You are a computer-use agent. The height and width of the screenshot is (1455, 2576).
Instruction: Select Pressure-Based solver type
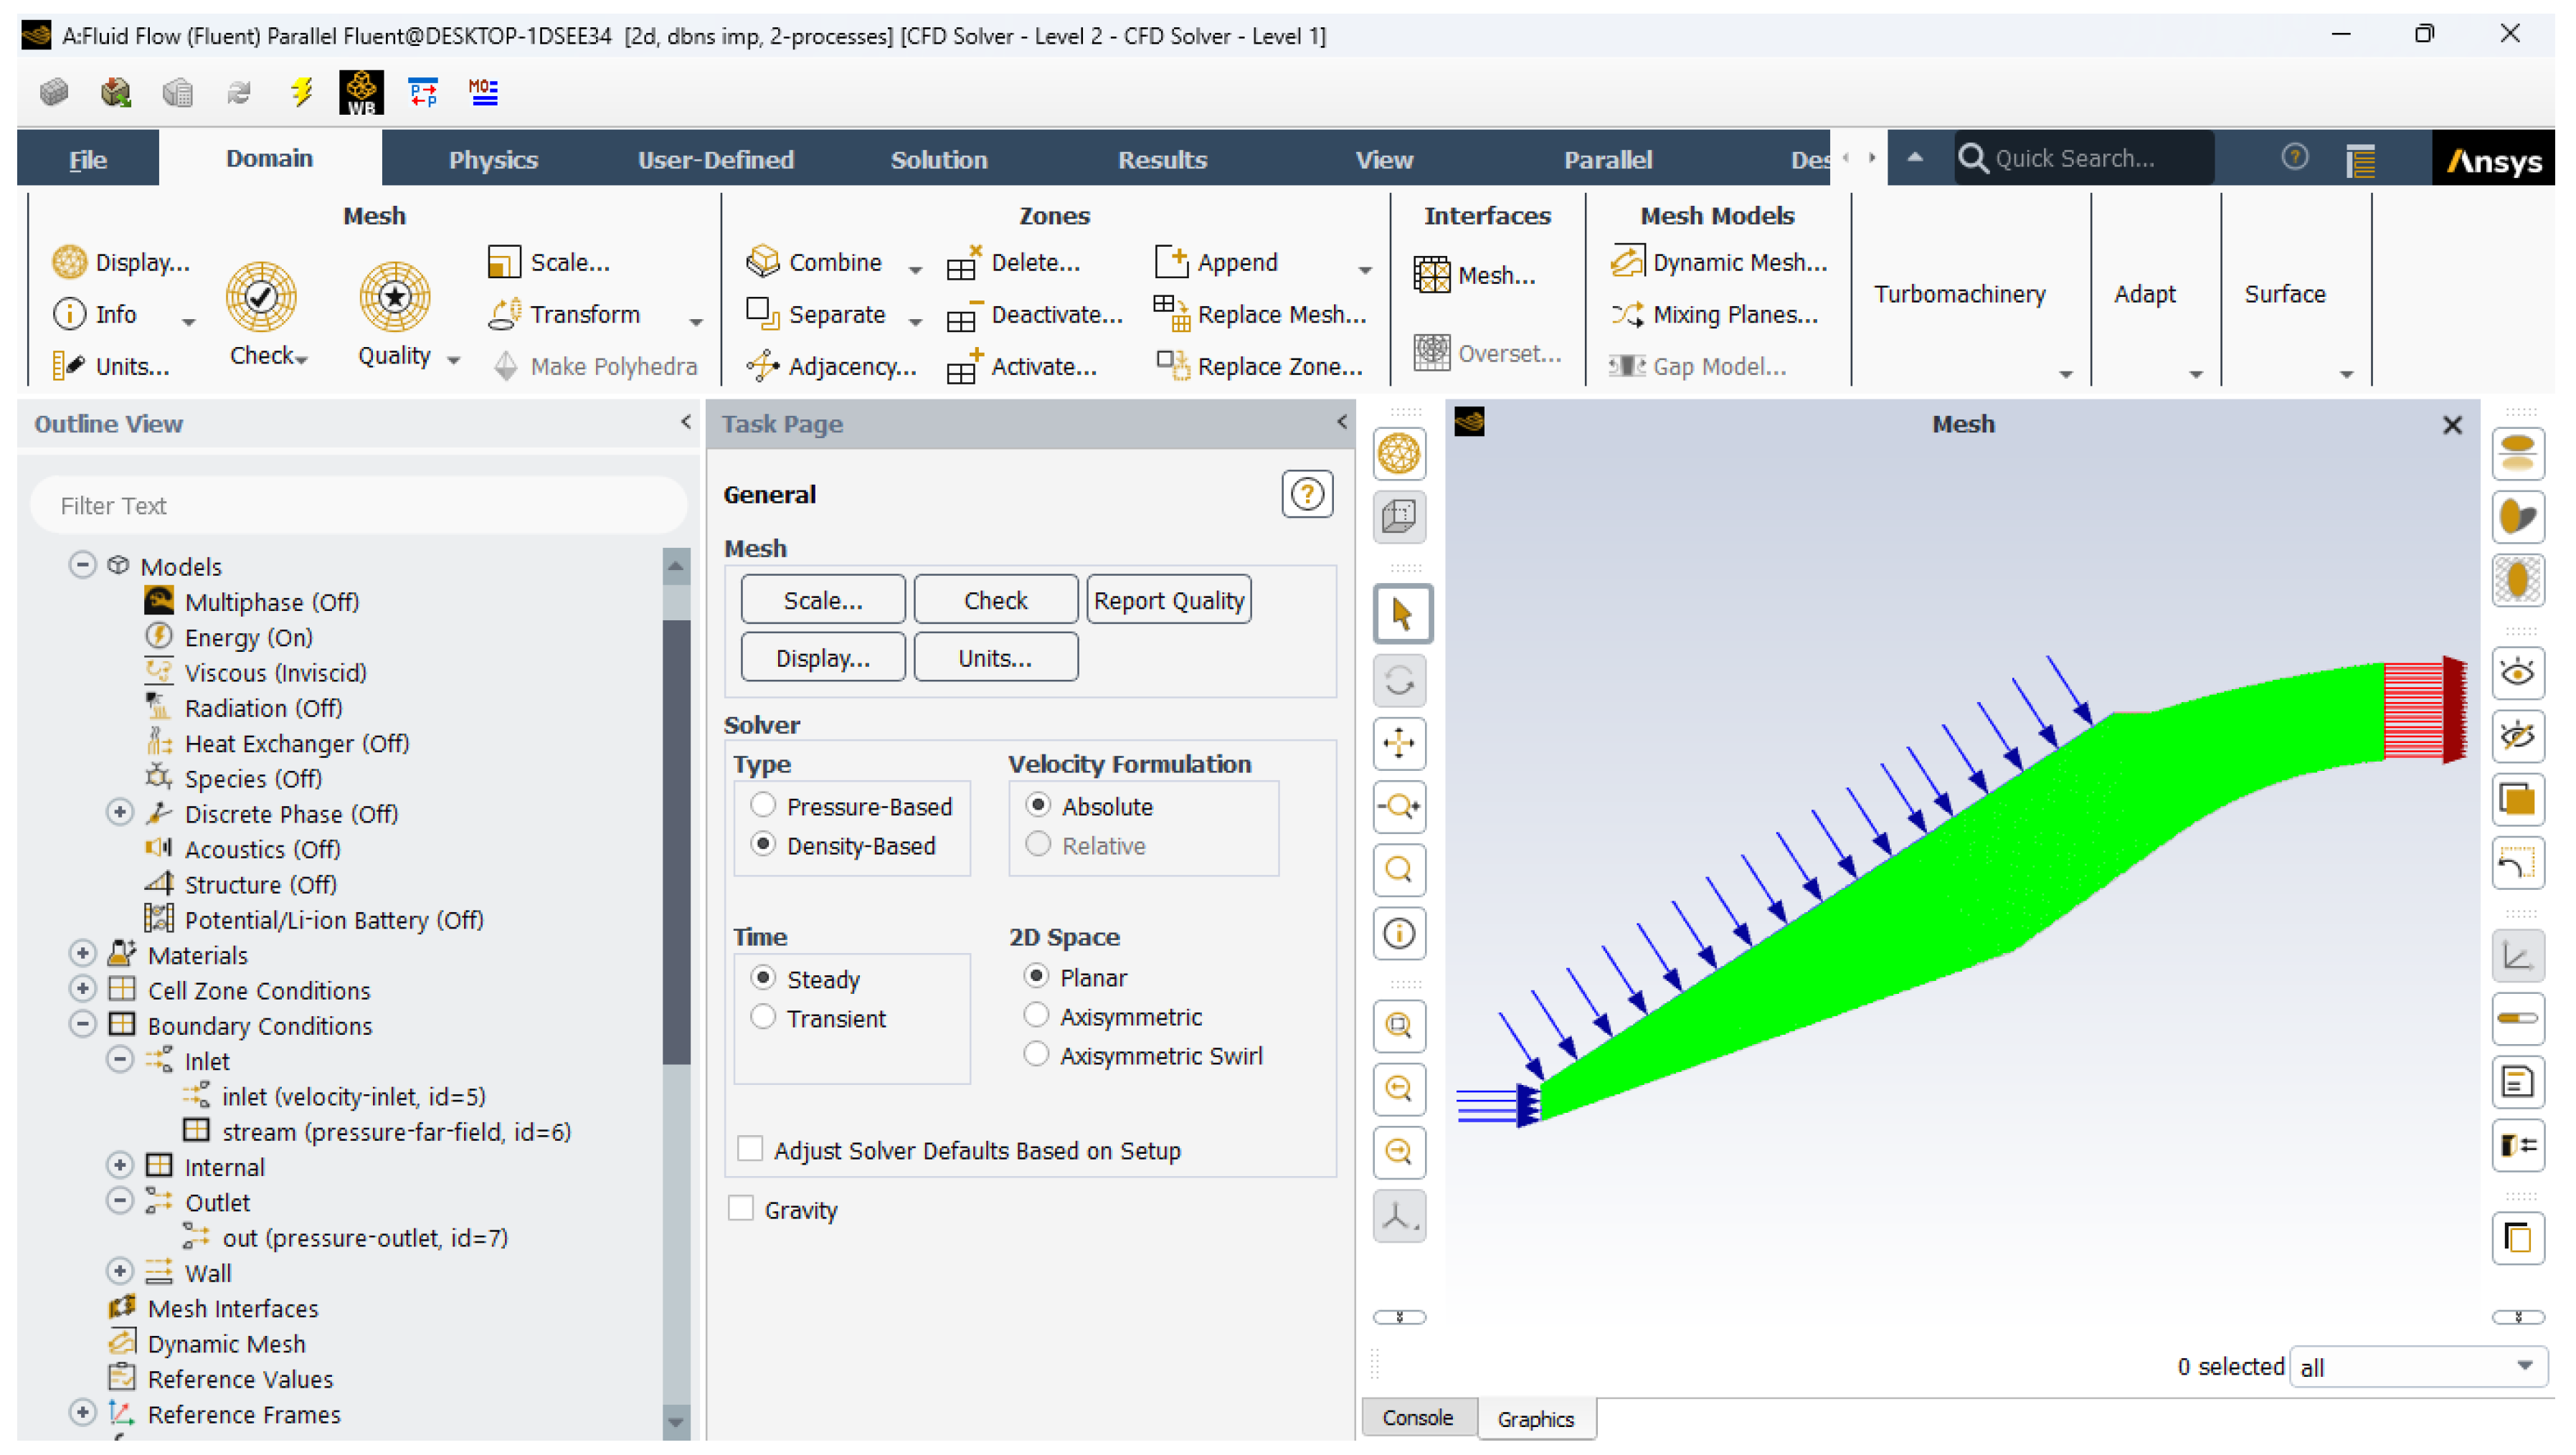coord(763,805)
